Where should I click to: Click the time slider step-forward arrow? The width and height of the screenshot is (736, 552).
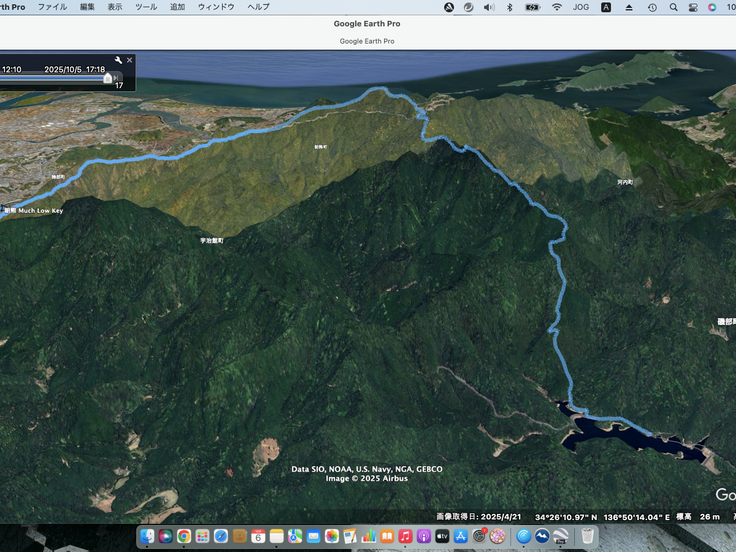click(x=118, y=76)
